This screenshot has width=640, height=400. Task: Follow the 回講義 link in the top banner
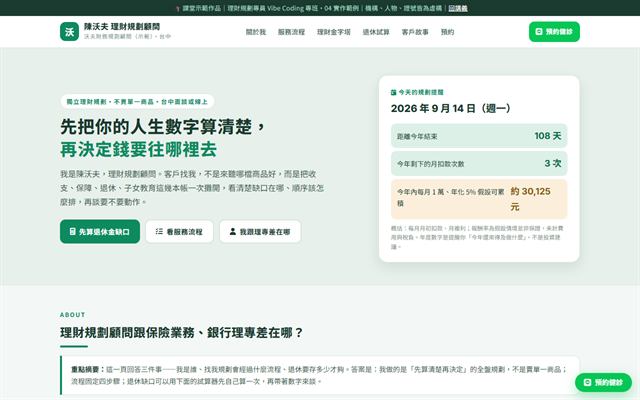(x=458, y=8)
